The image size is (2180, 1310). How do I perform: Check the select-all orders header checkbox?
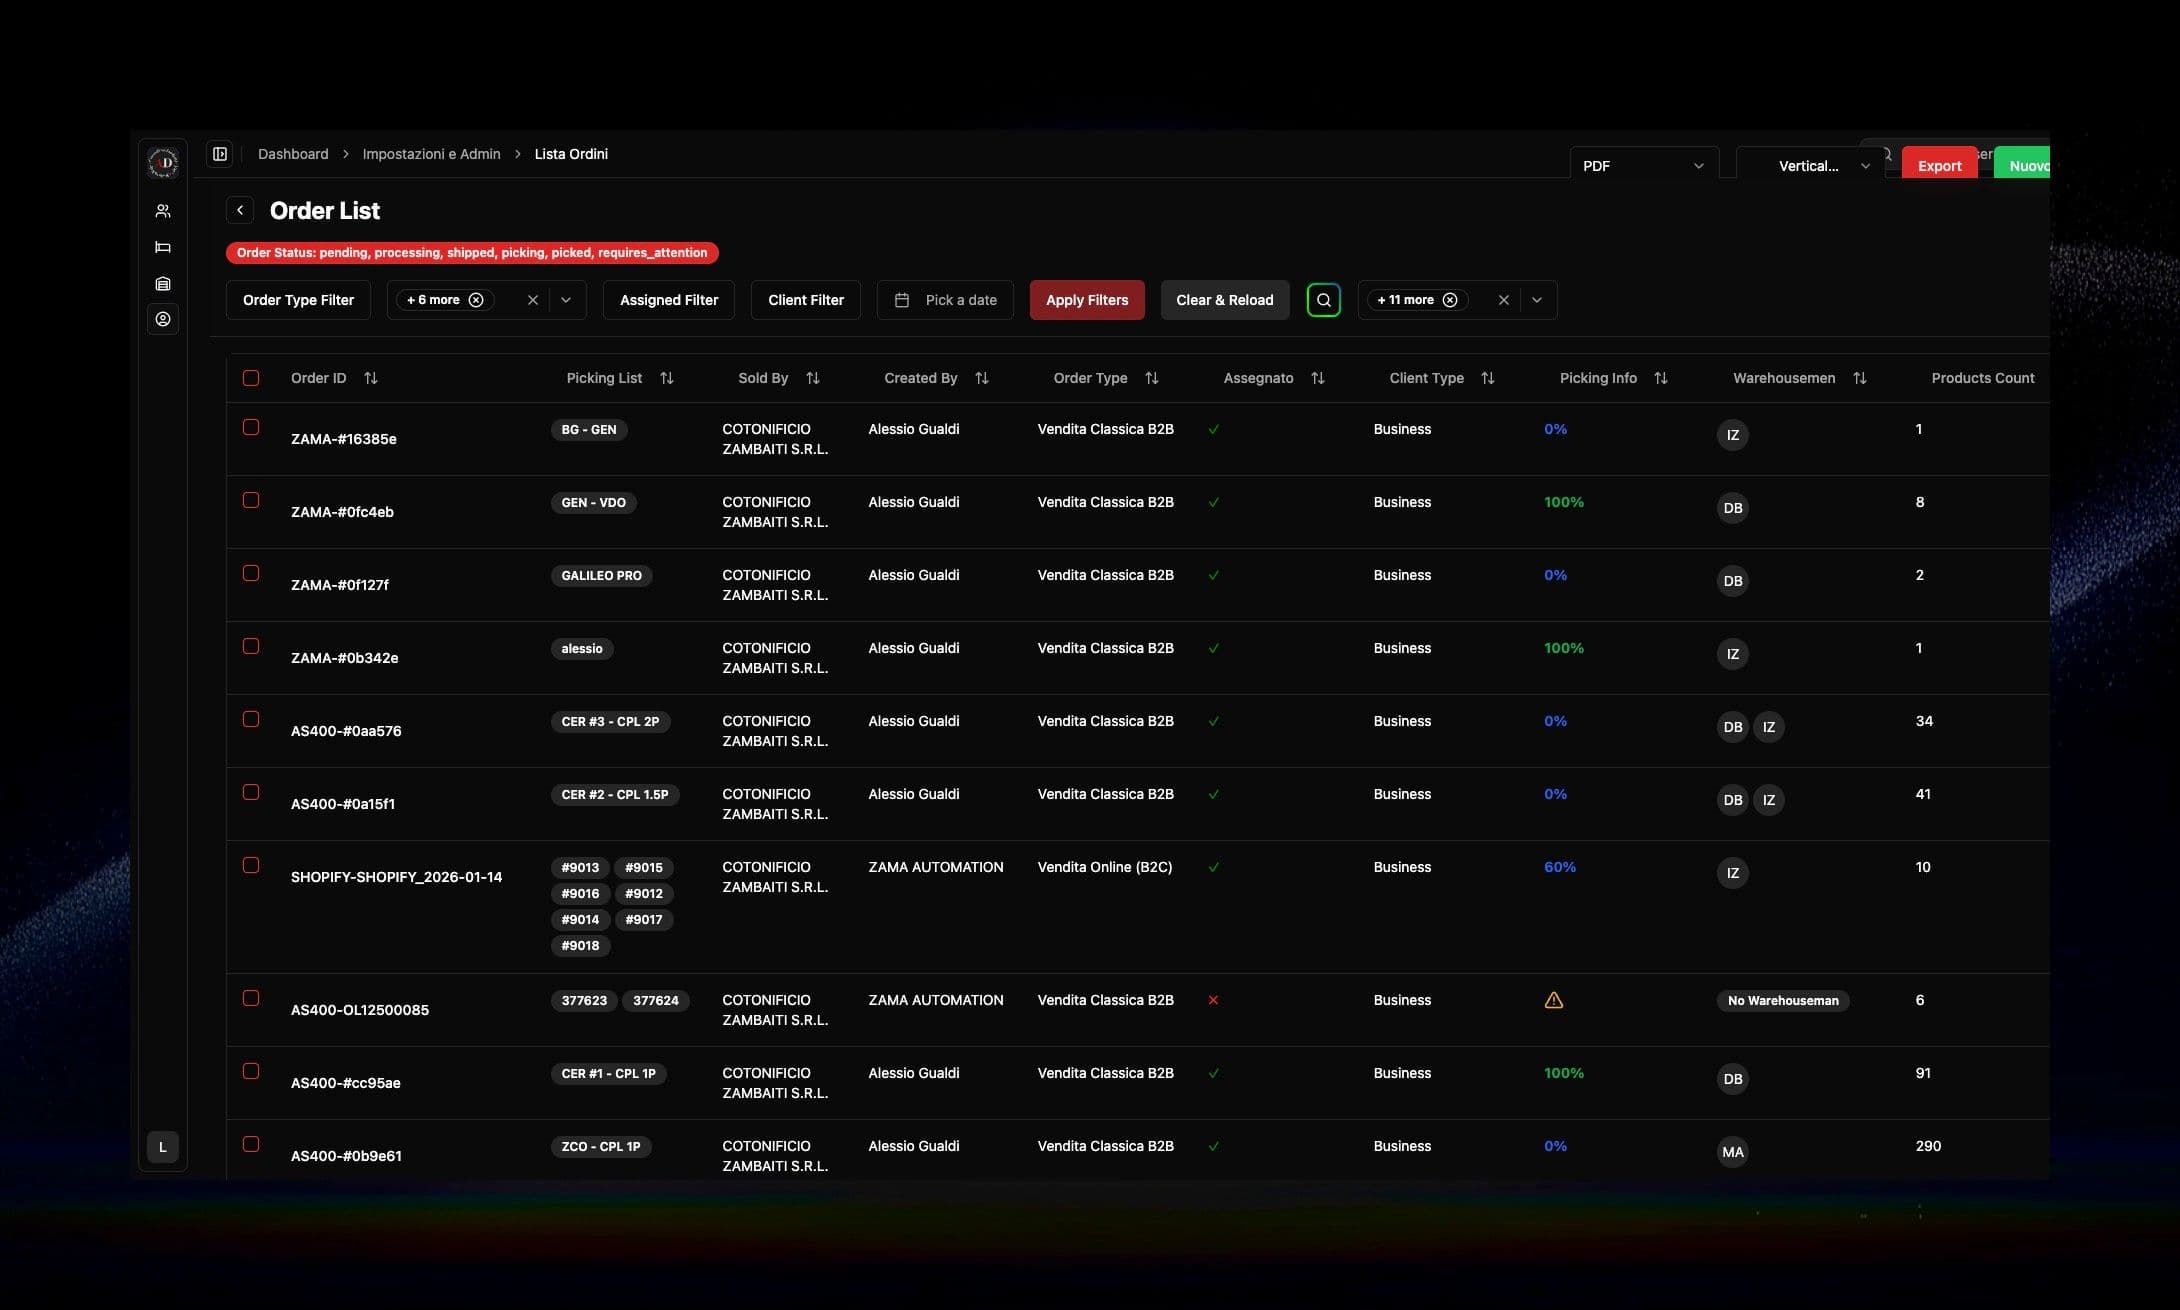(251, 378)
